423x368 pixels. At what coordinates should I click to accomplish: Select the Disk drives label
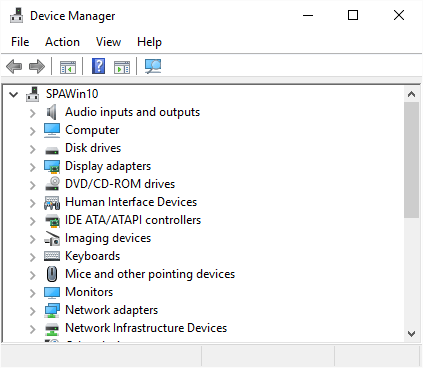(x=93, y=148)
